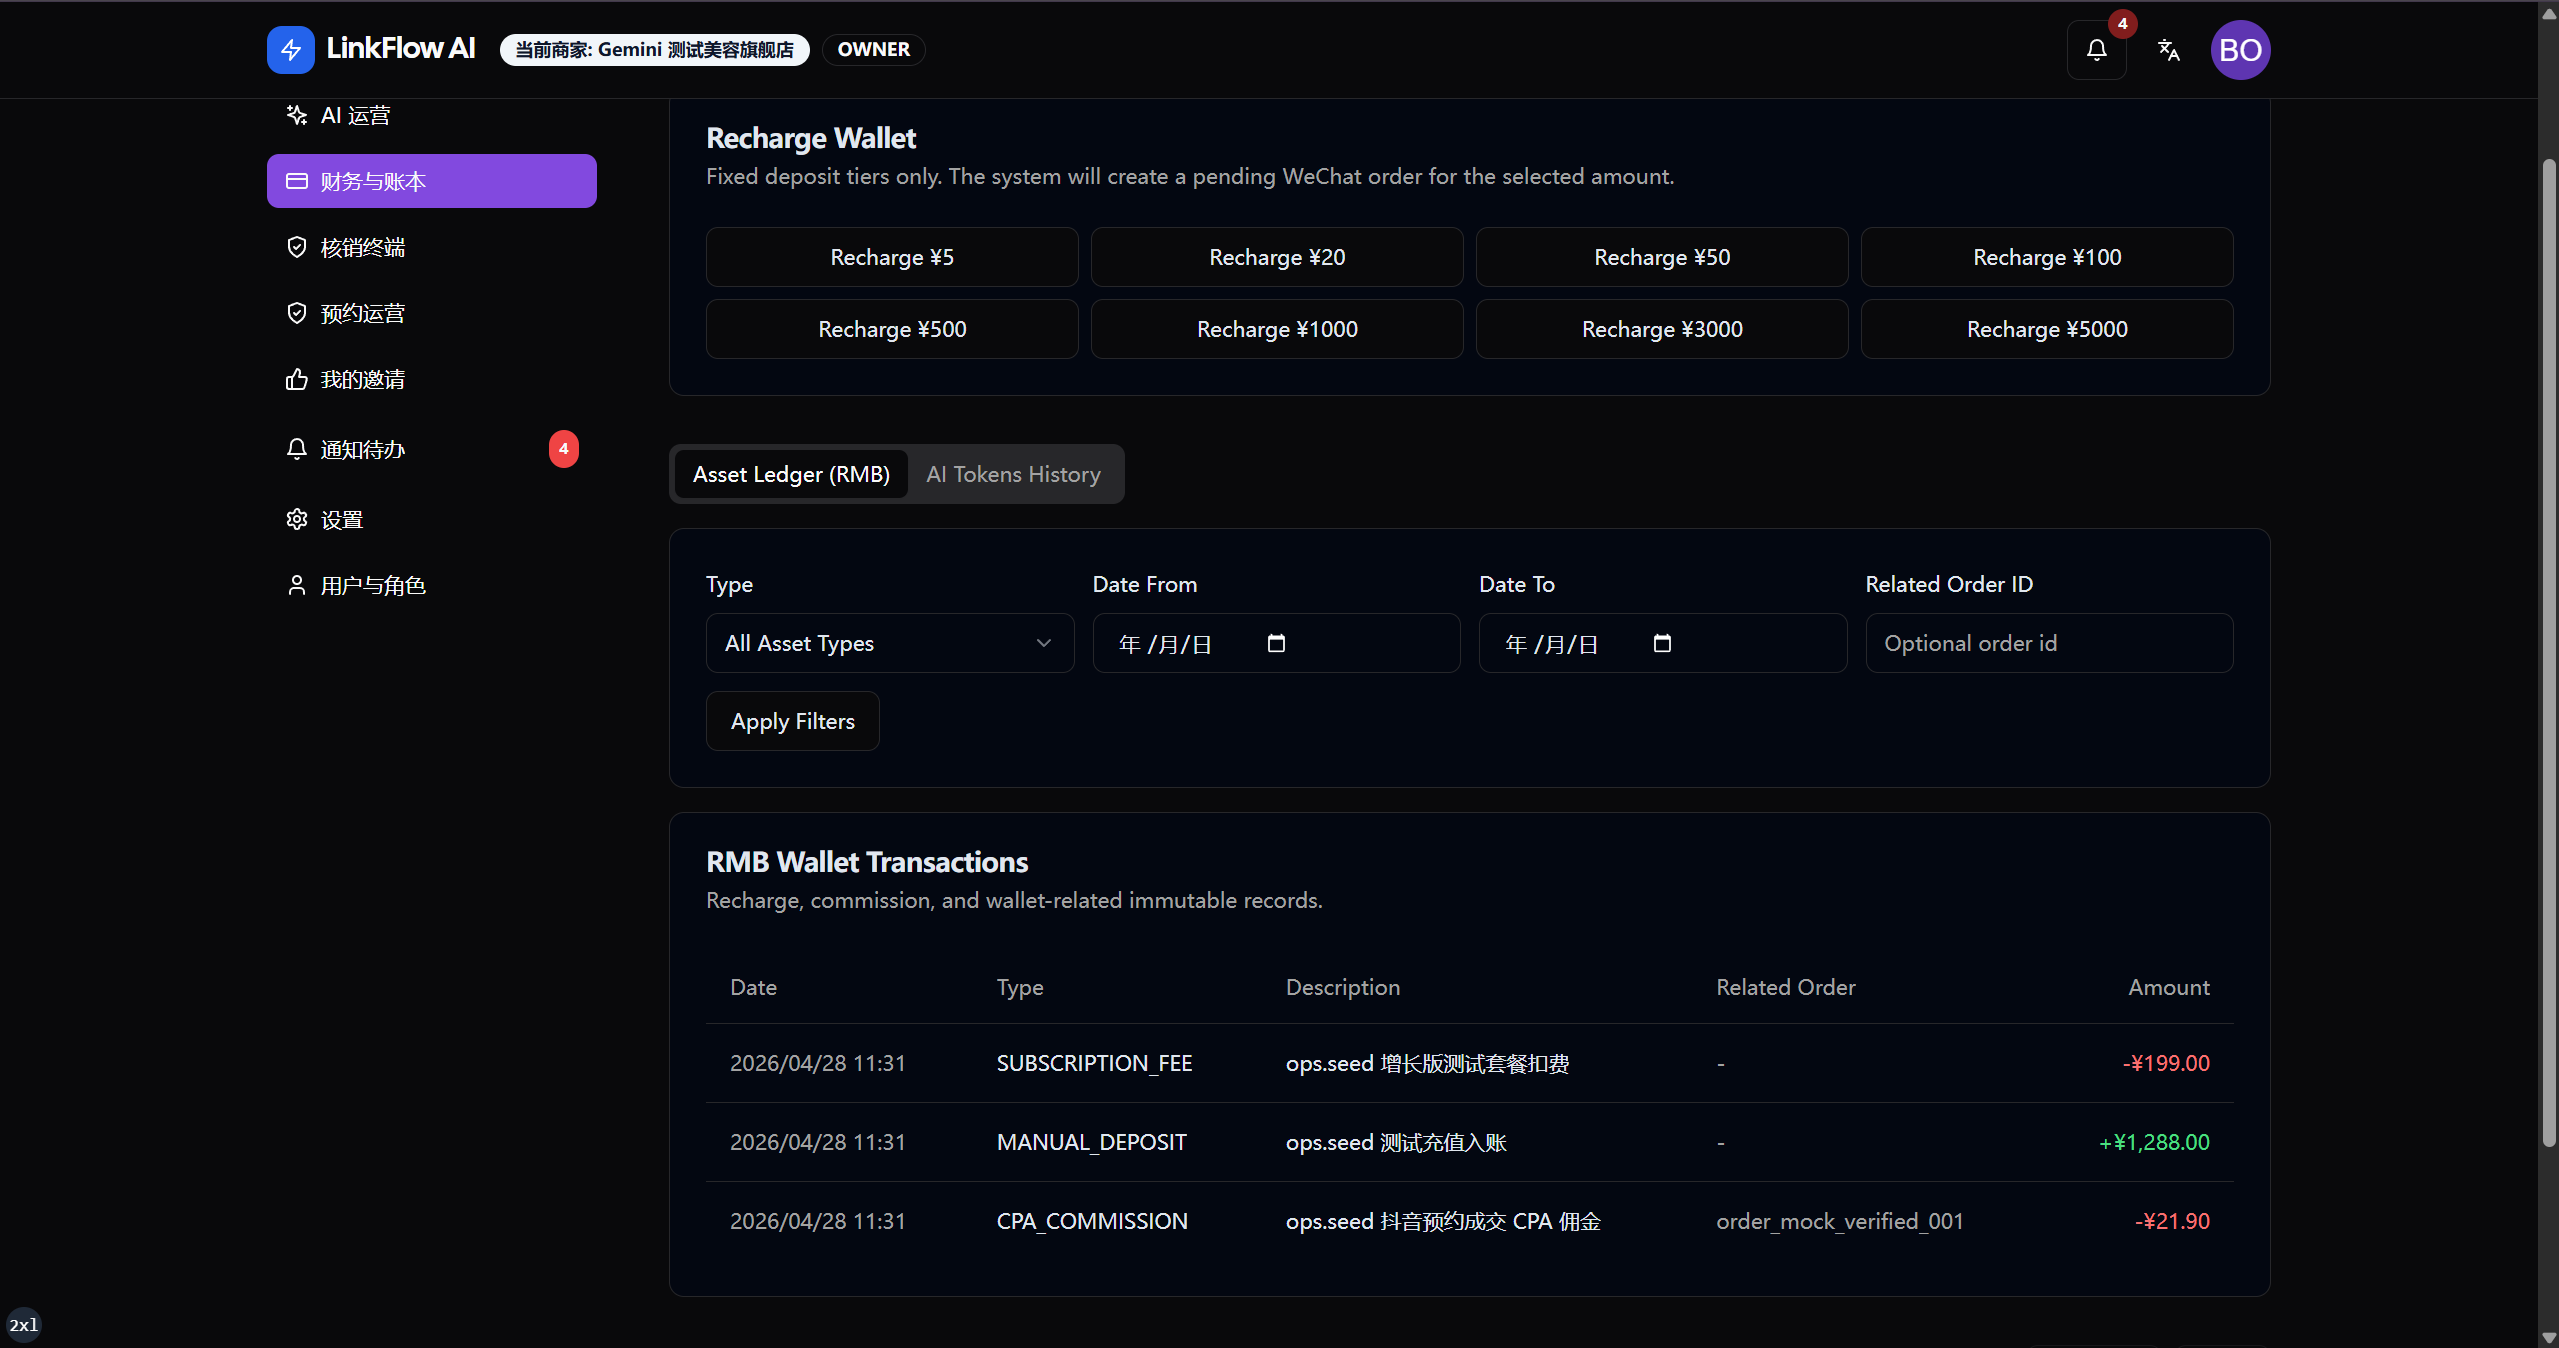Go to 用户与角色
The height and width of the screenshot is (1348, 2559).
pyautogui.click(x=431, y=585)
